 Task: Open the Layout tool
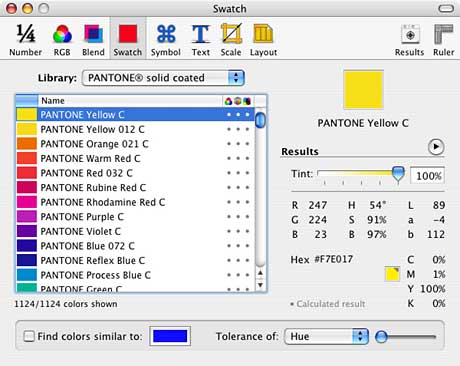(263, 40)
